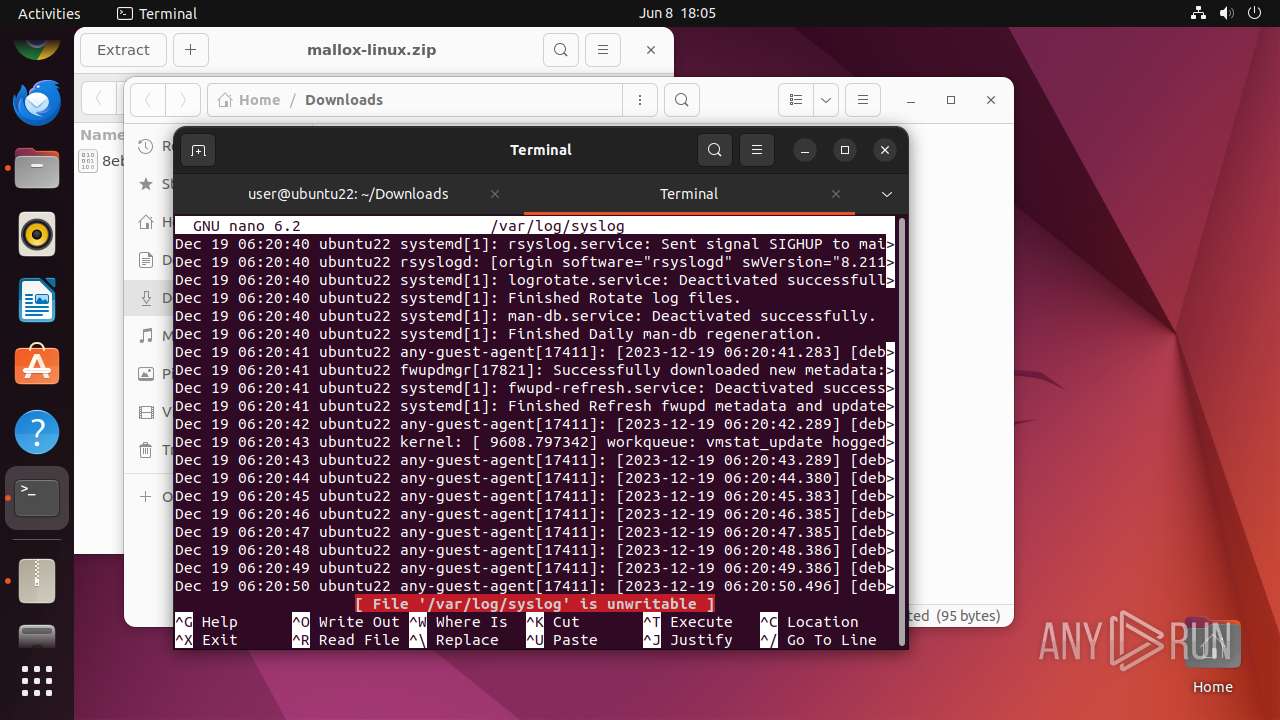Click ^G Help shortcut in nano

206,622
